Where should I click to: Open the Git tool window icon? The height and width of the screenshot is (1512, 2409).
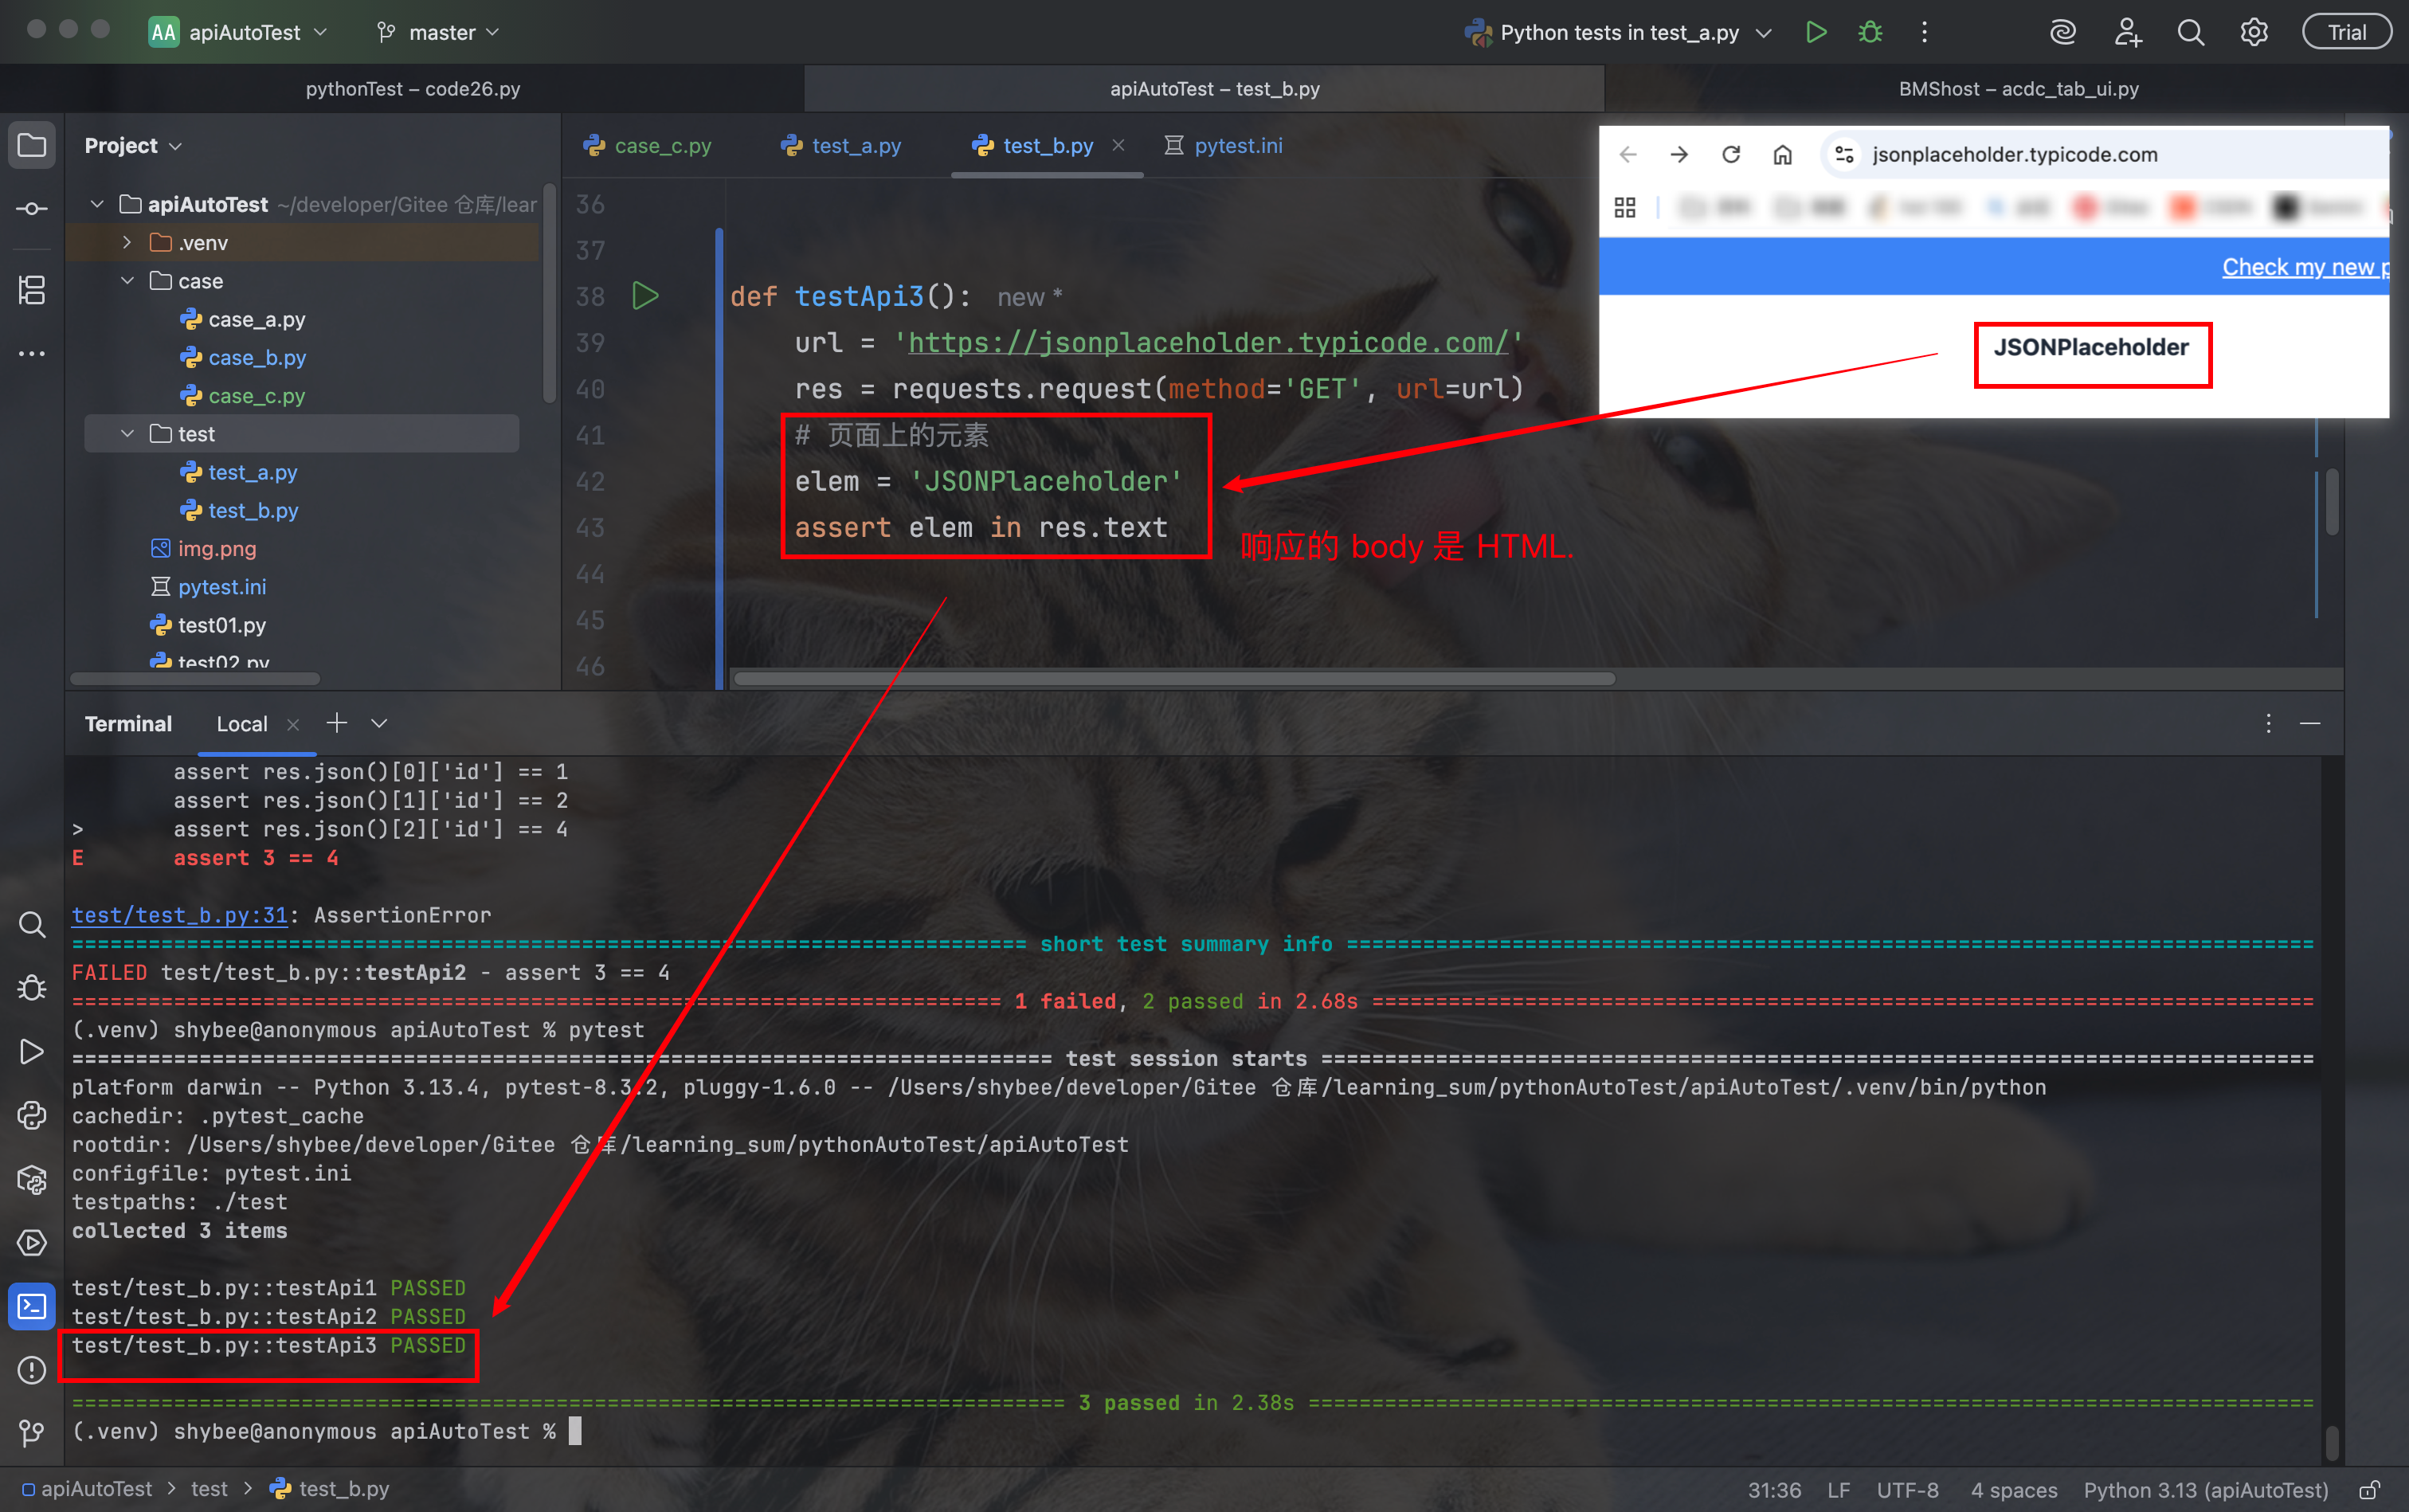[32, 1432]
